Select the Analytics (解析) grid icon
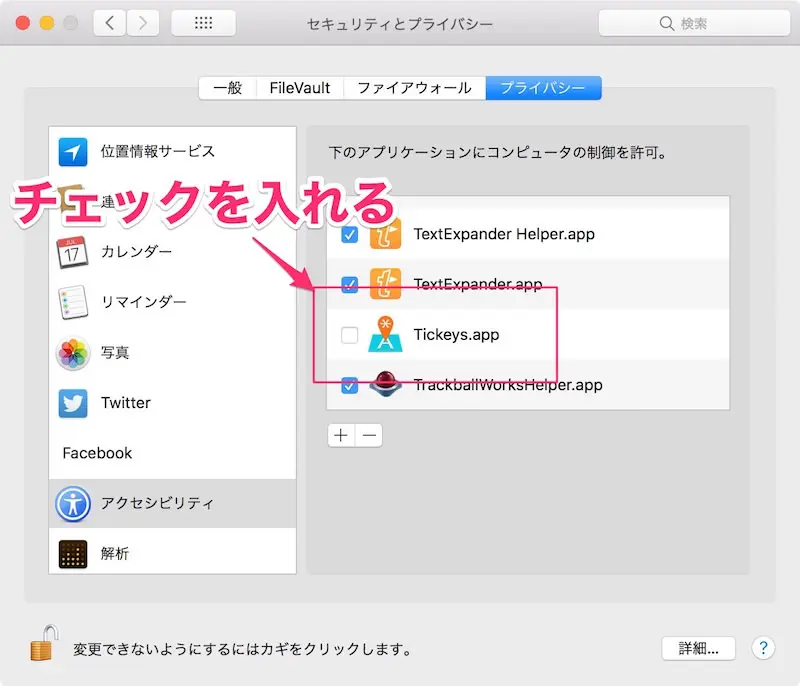The image size is (800, 686). point(73,554)
